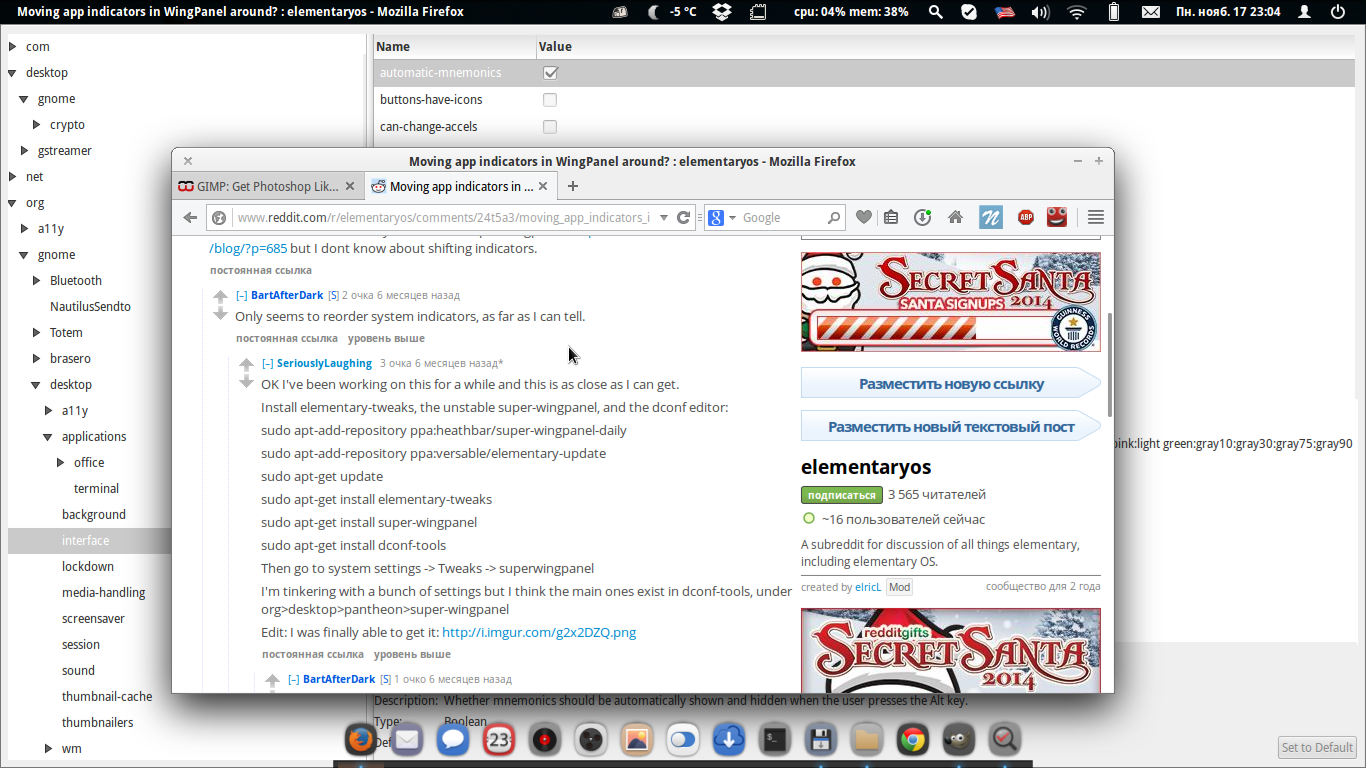Expand the Totem tree node
The height and width of the screenshot is (768, 1366).
pos(37,333)
